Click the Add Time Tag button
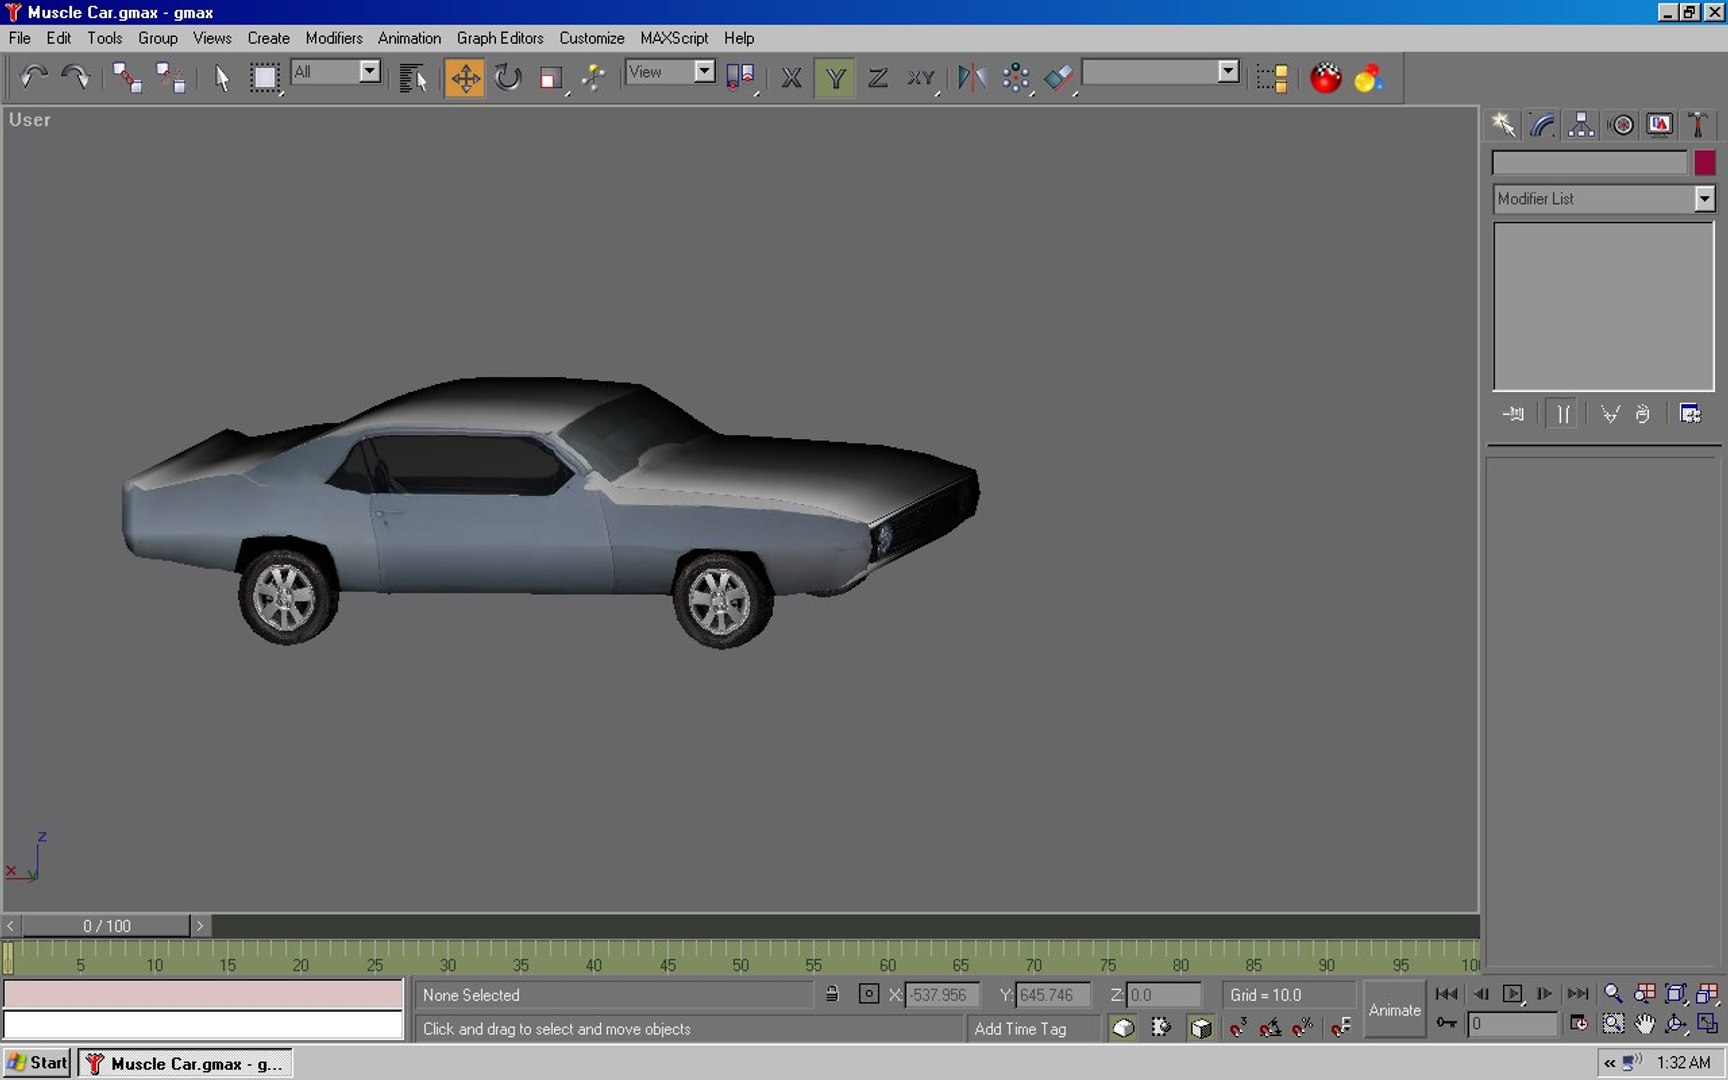This screenshot has width=1728, height=1080. 1020,1028
